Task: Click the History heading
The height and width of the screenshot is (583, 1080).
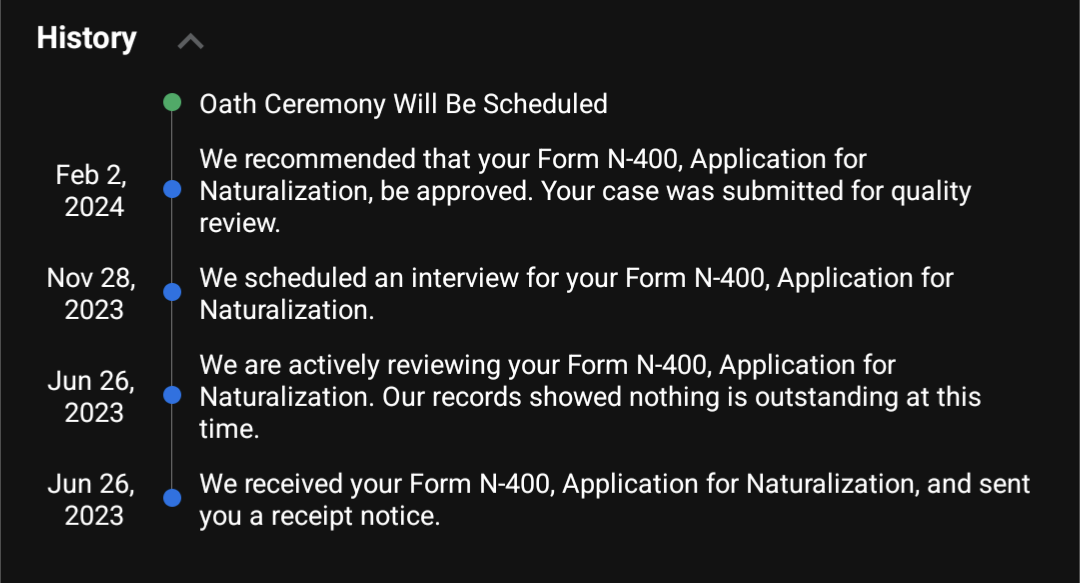Action: 87,38
